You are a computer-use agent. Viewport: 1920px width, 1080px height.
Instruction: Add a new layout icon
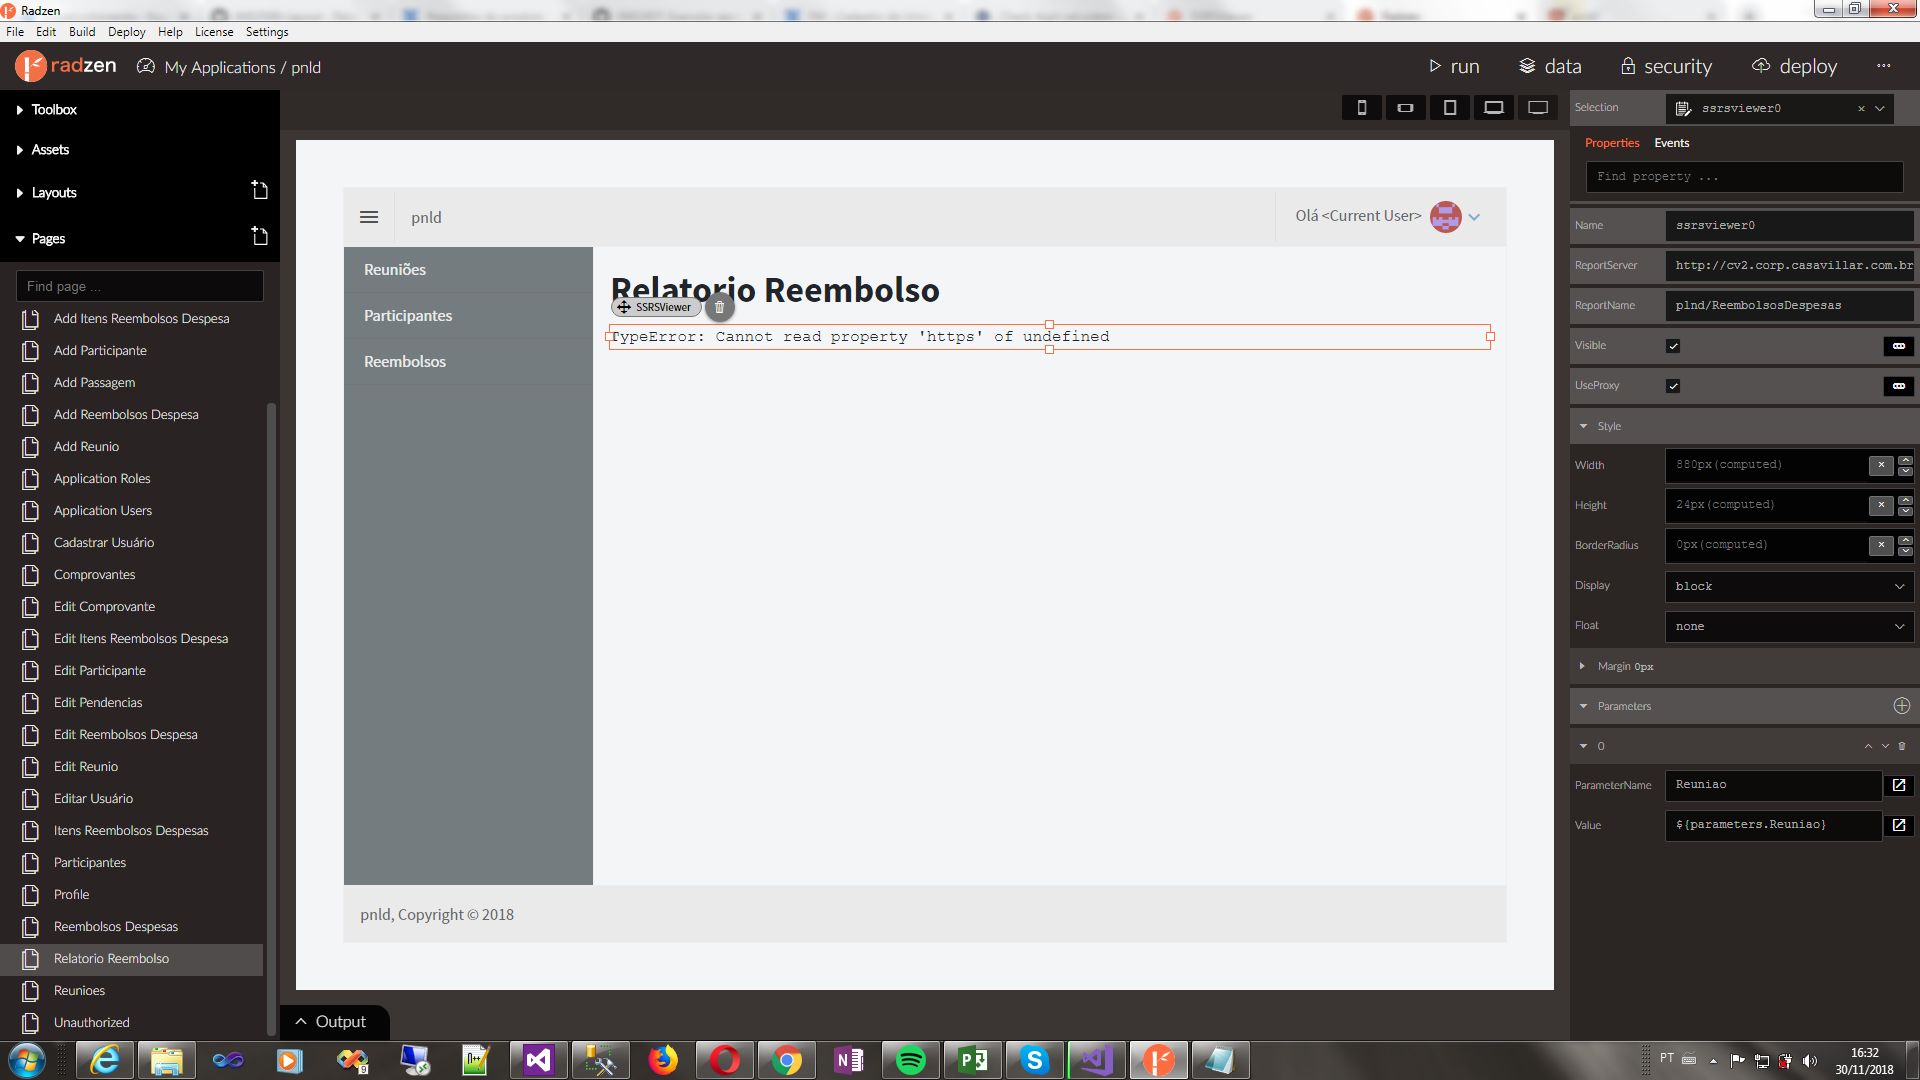click(259, 190)
